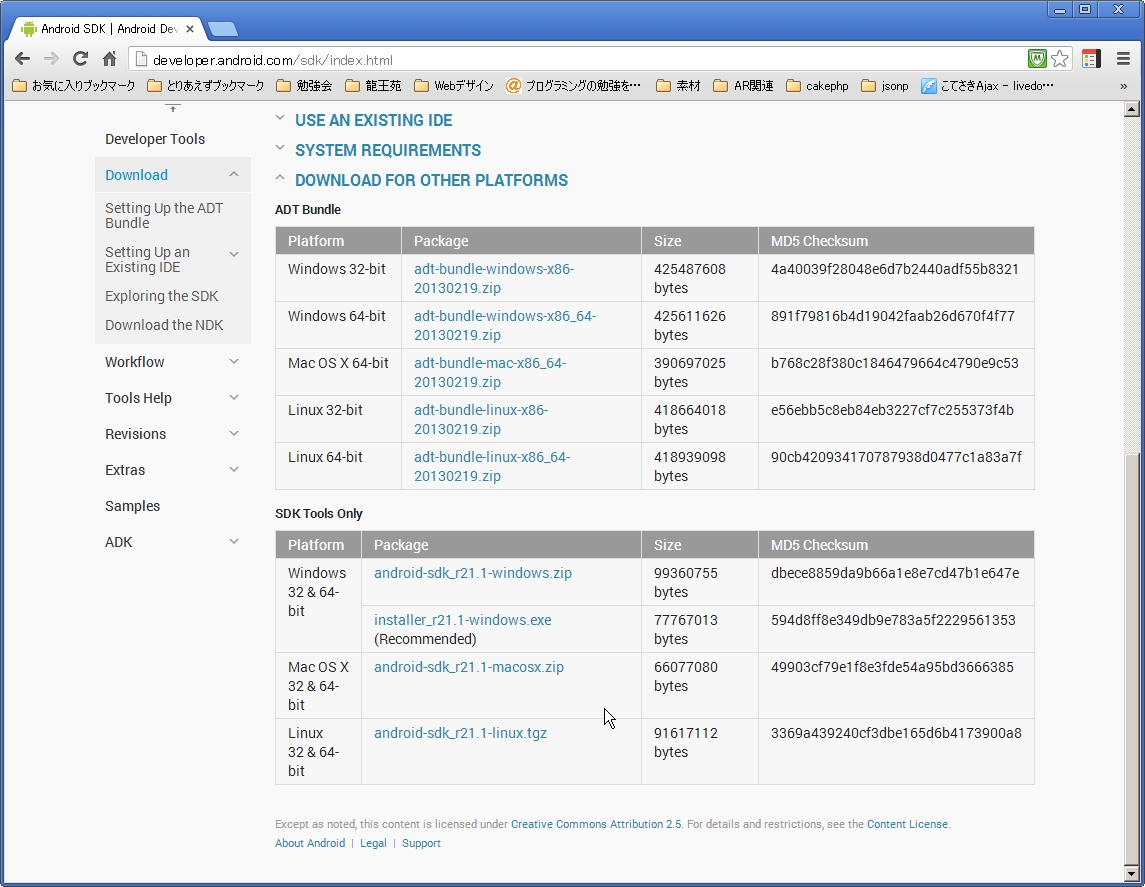Click Windows 32-bit MD5 checksum 4a40039f28048e6d7b2440adf55b8321
The height and width of the screenshot is (887, 1145).
click(895, 269)
